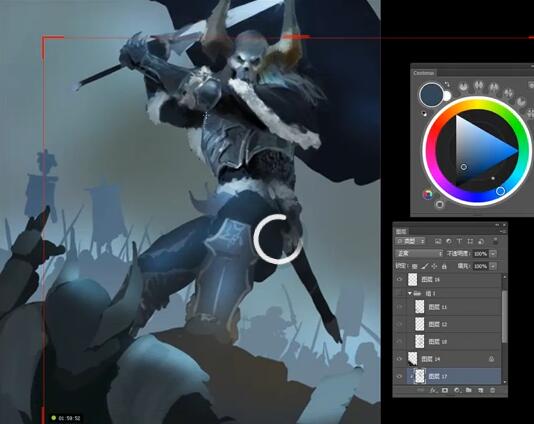Open the opacity slider dropdown arrow
Viewport: 534px width, 424px height.
(x=492, y=254)
